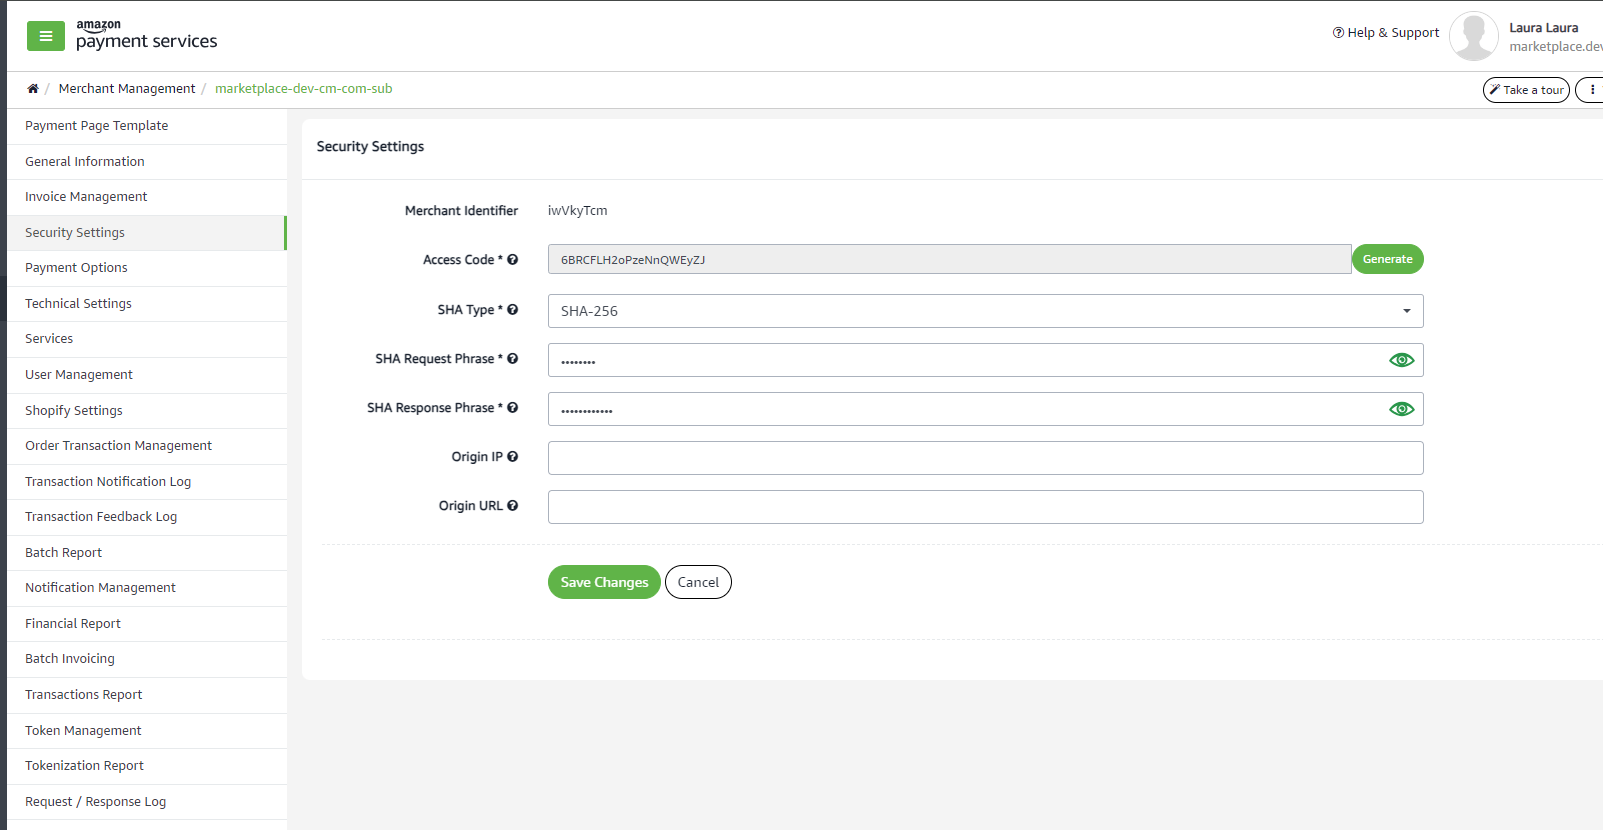Viewport: 1603px width, 830px height.
Task: Click the Amazon Payment Services logo
Action: tap(146, 35)
